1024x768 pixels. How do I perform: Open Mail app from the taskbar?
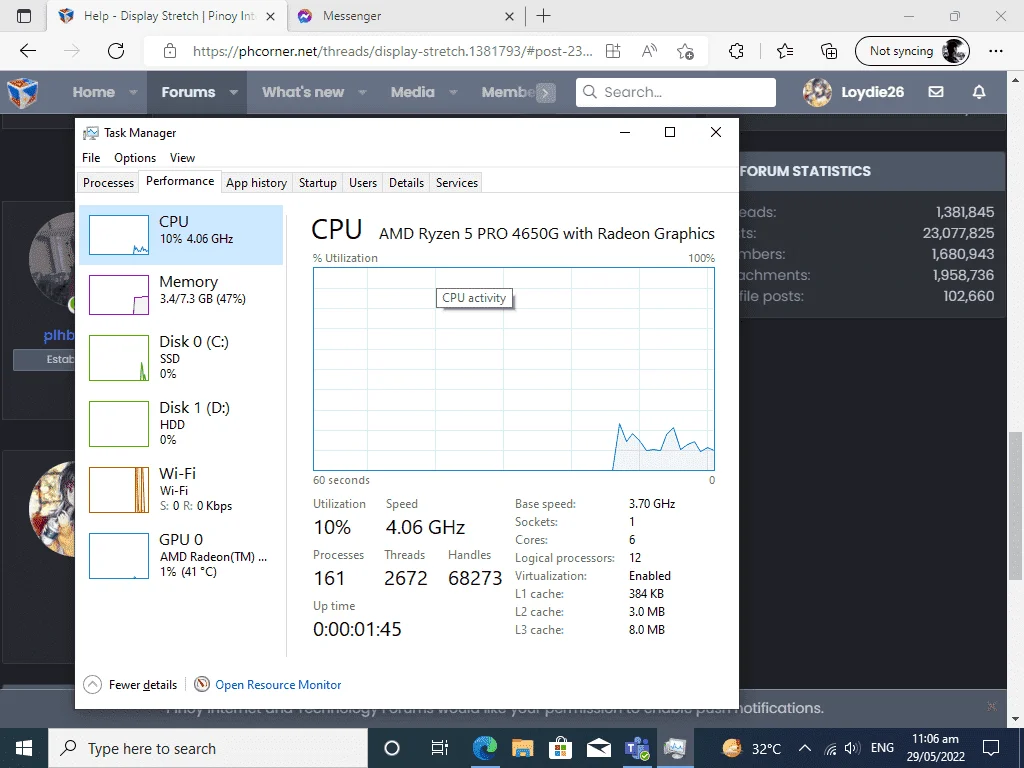[598, 748]
